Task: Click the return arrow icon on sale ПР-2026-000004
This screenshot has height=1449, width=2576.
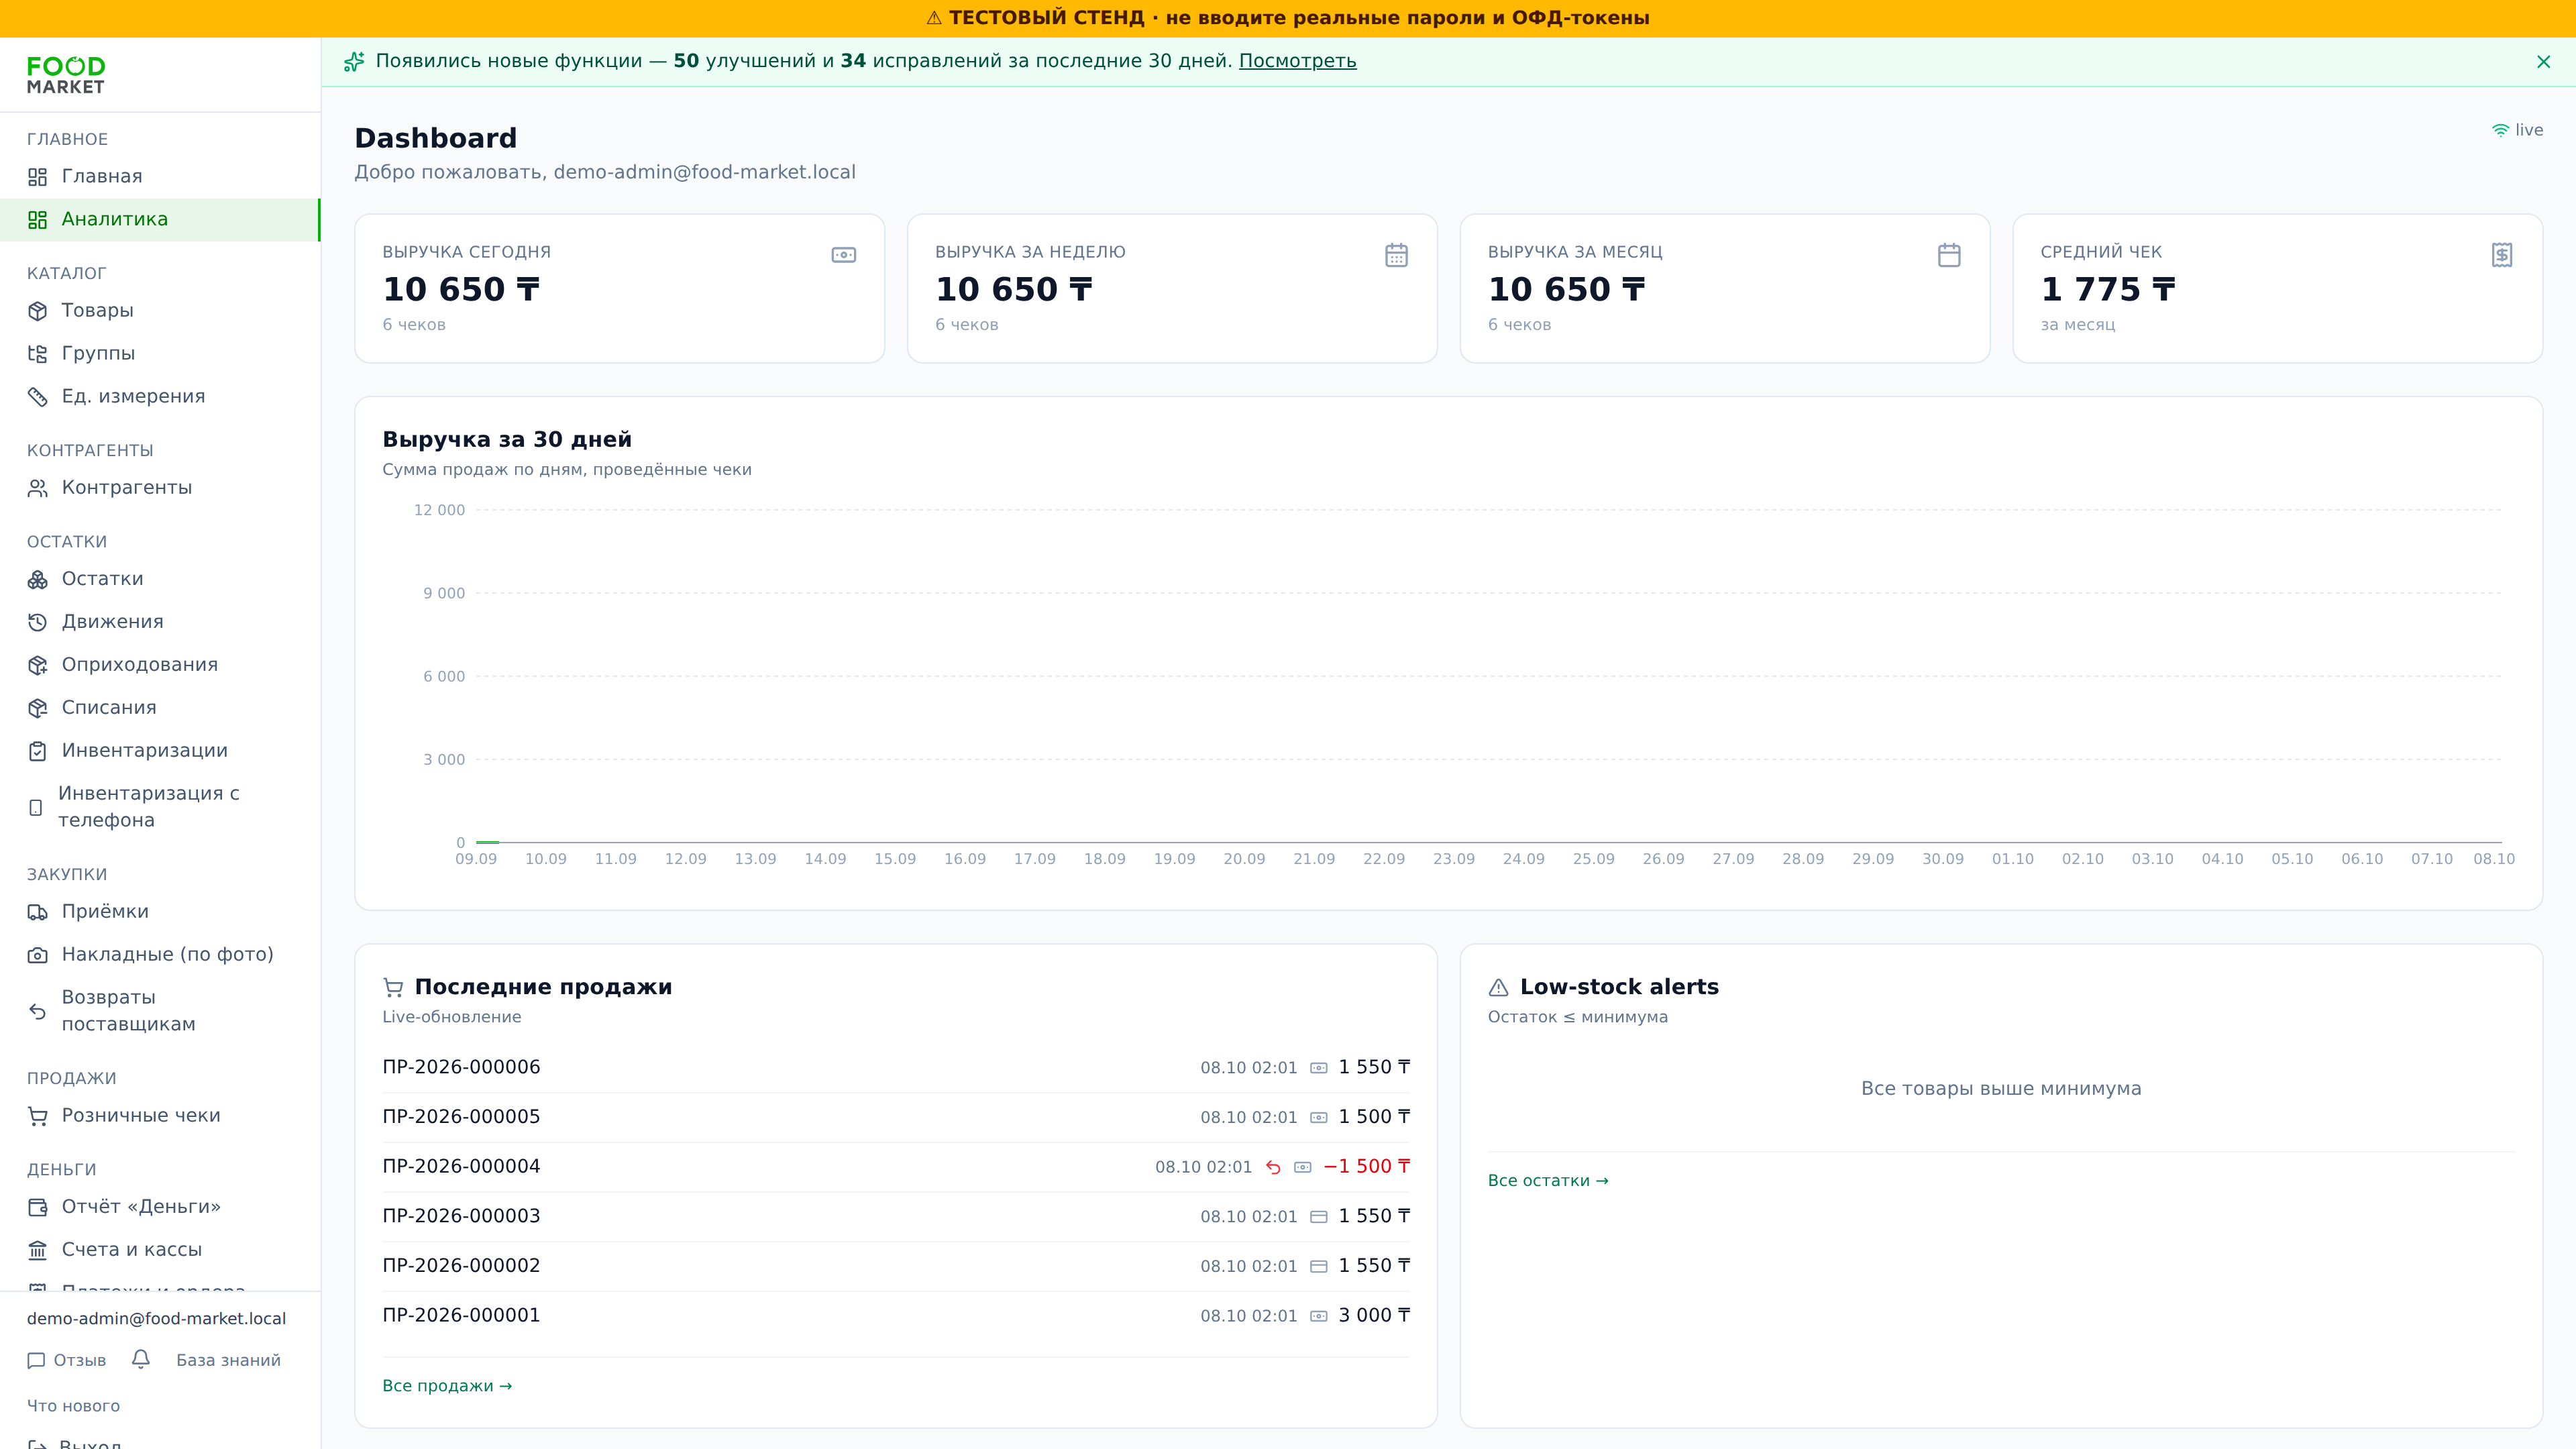Action: pos(1273,1167)
